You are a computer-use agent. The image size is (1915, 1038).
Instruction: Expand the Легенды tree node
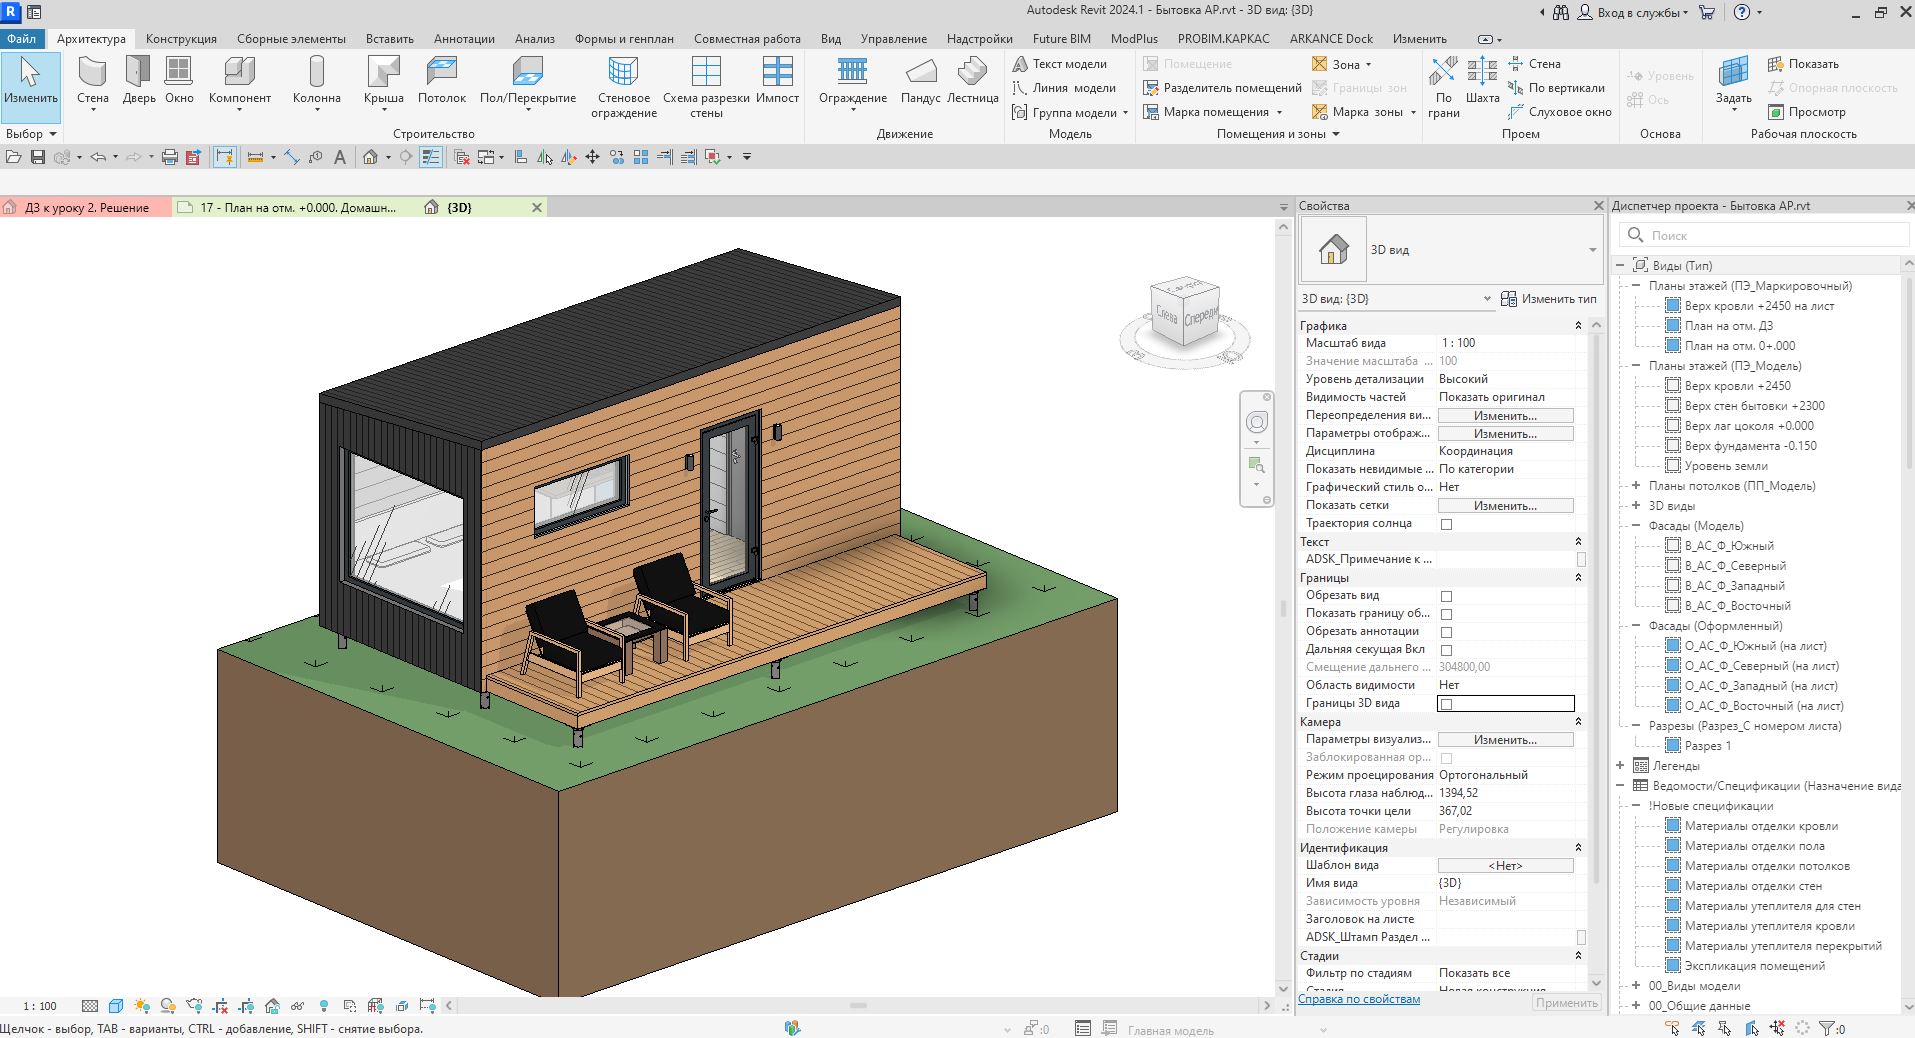click(1621, 766)
